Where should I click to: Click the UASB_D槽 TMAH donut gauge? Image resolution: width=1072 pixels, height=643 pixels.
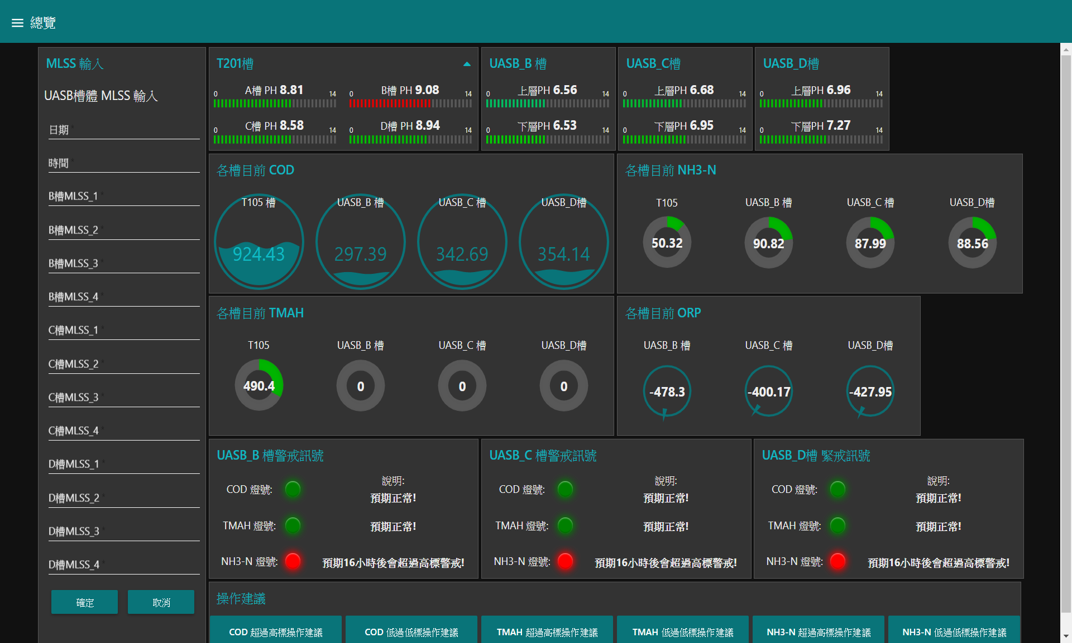click(x=564, y=385)
